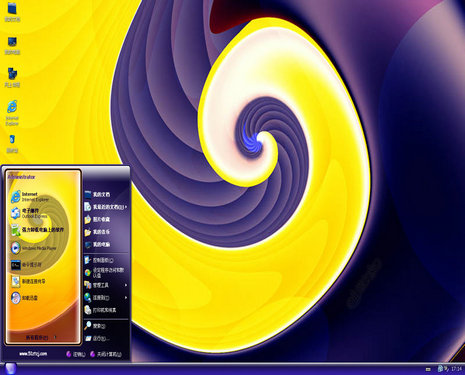Screen dimensions: 465x375
Task: Open Search with the magnifier icon
Action: [95, 326]
